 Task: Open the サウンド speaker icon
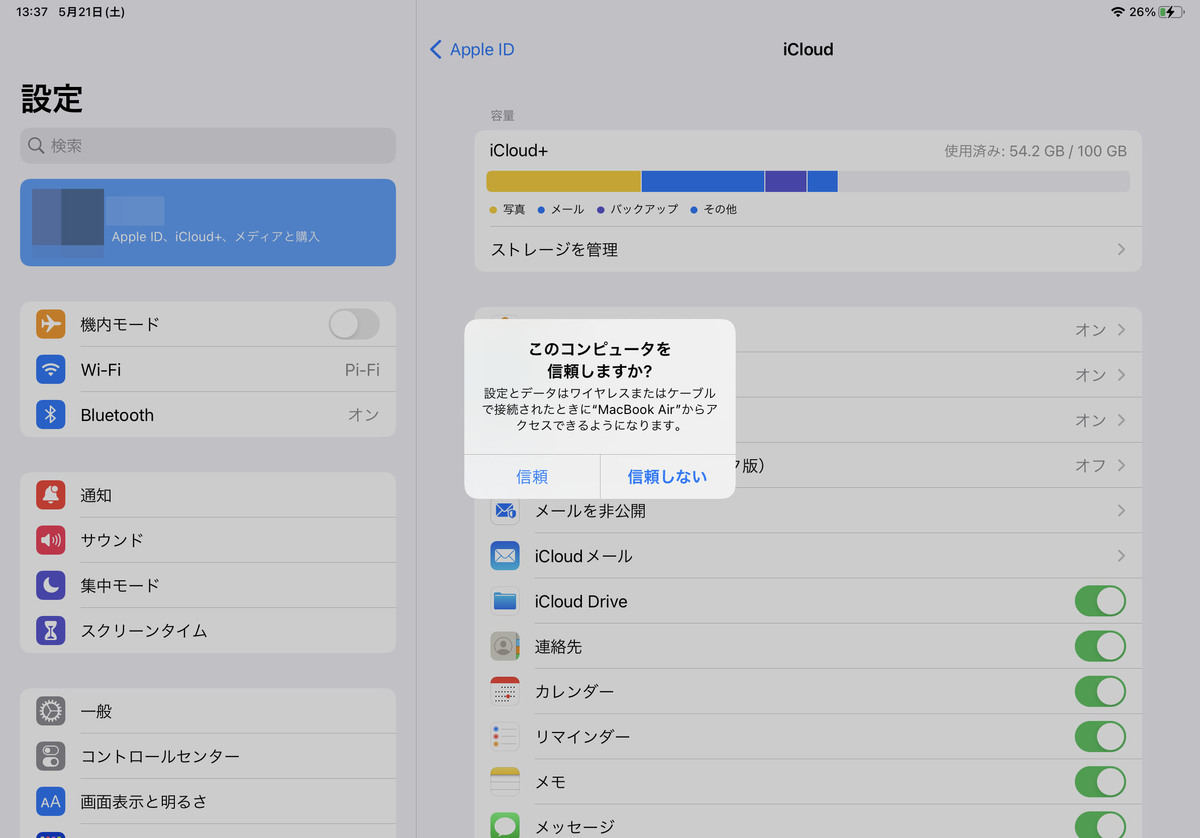pyautogui.click(x=51, y=540)
